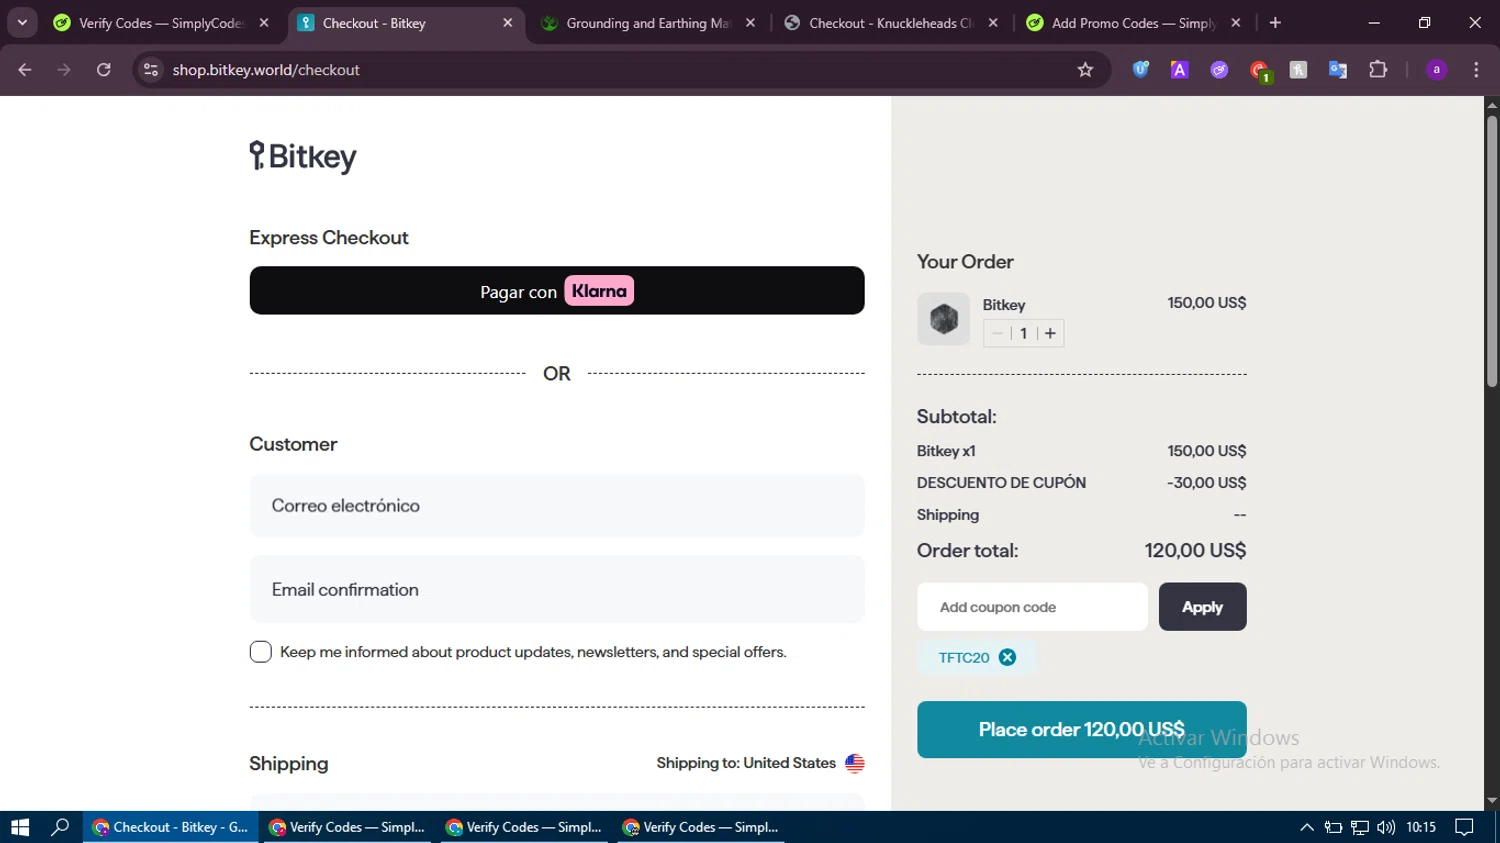Click the DESCUENTO DE CUPÓN label
Image resolution: width=1500 pixels, height=843 pixels.
point(1001,483)
